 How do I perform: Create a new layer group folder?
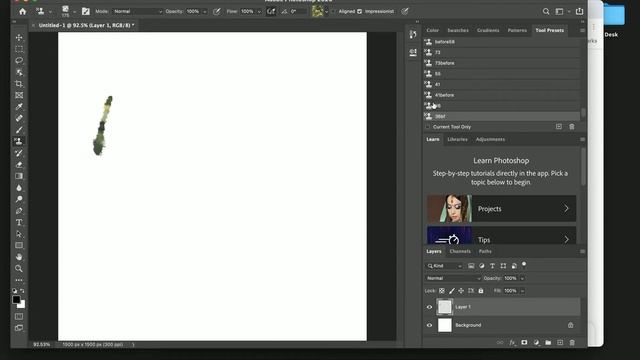[548, 342]
